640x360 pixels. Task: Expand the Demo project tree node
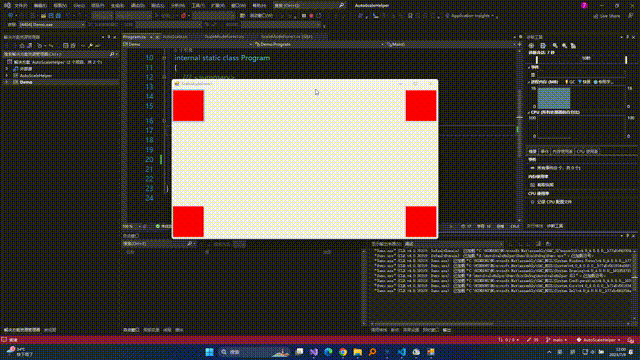coord(7,82)
